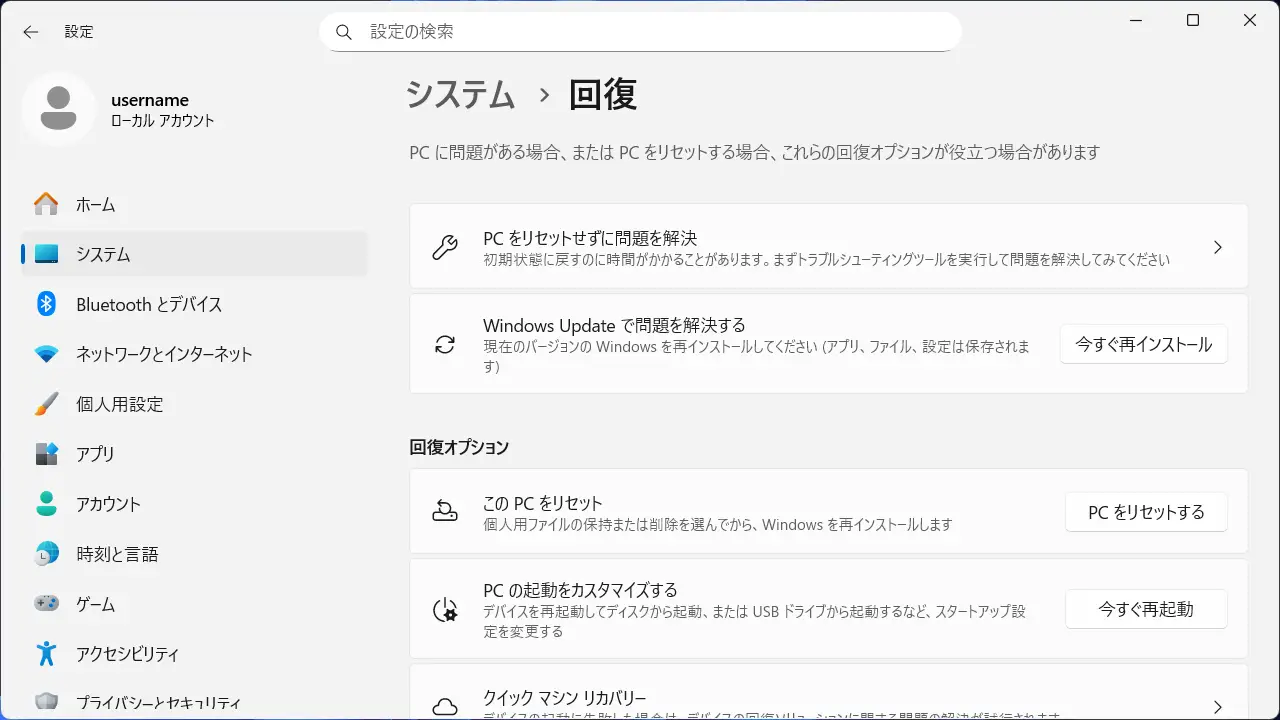Click the システム breadcrumb link

pos(460,95)
